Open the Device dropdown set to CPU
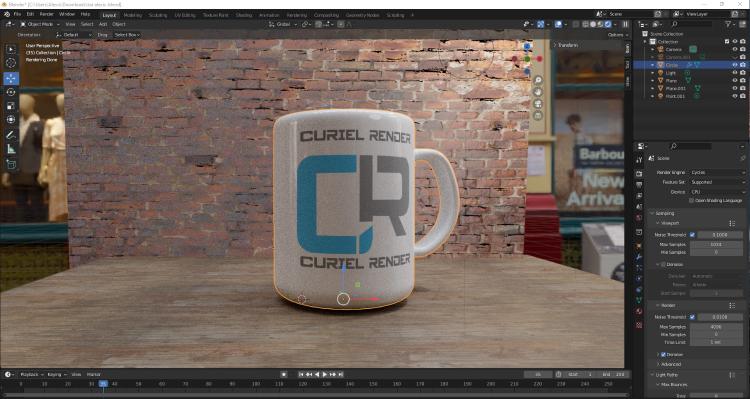 pyautogui.click(x=717, y=192)
